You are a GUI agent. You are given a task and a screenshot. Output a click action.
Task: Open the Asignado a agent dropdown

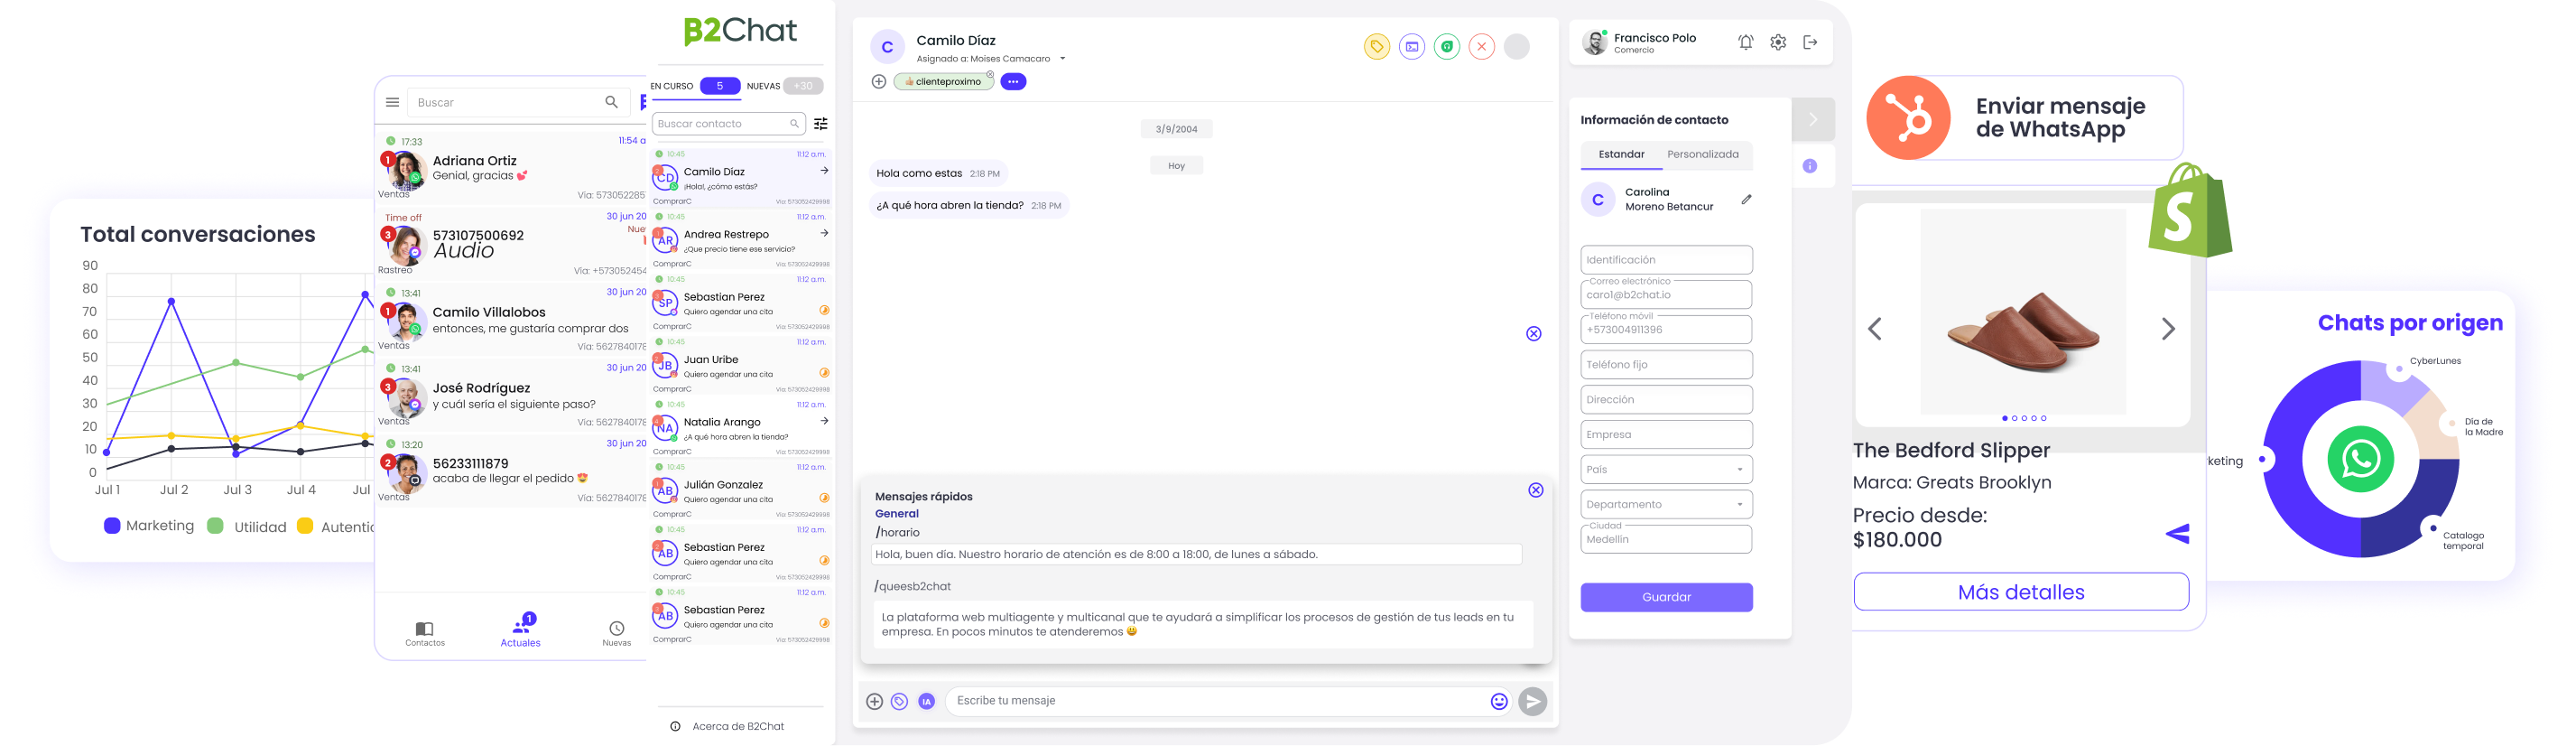click(x=1062, y=59)
